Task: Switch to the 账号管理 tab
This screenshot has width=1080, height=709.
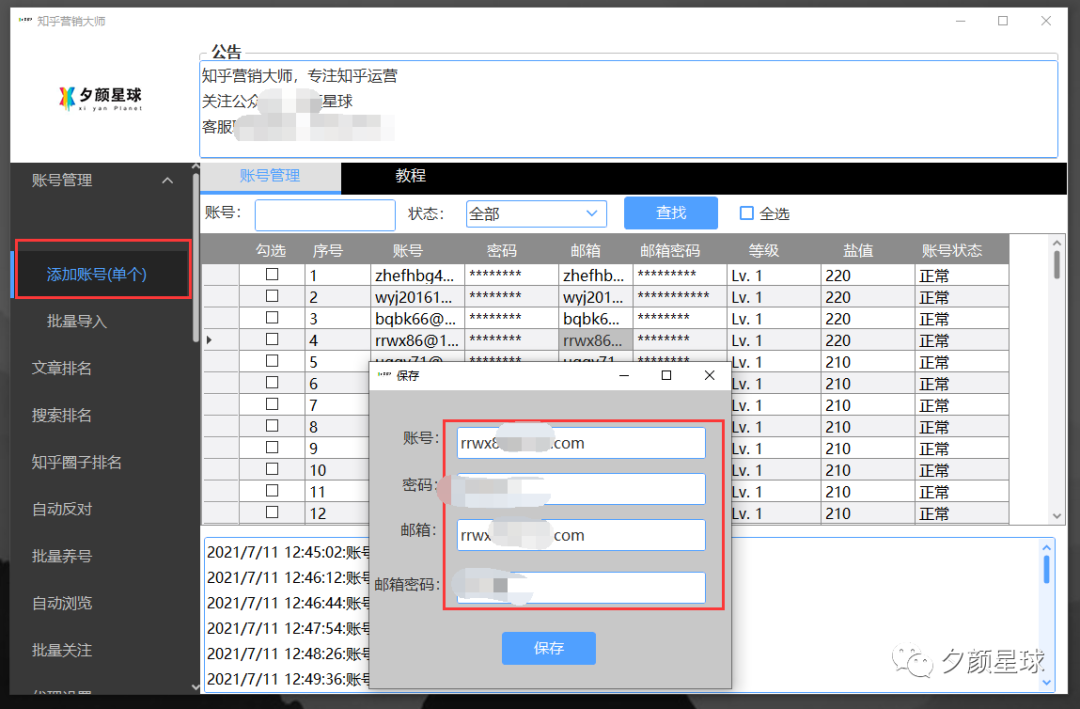Action: (270, 176)
